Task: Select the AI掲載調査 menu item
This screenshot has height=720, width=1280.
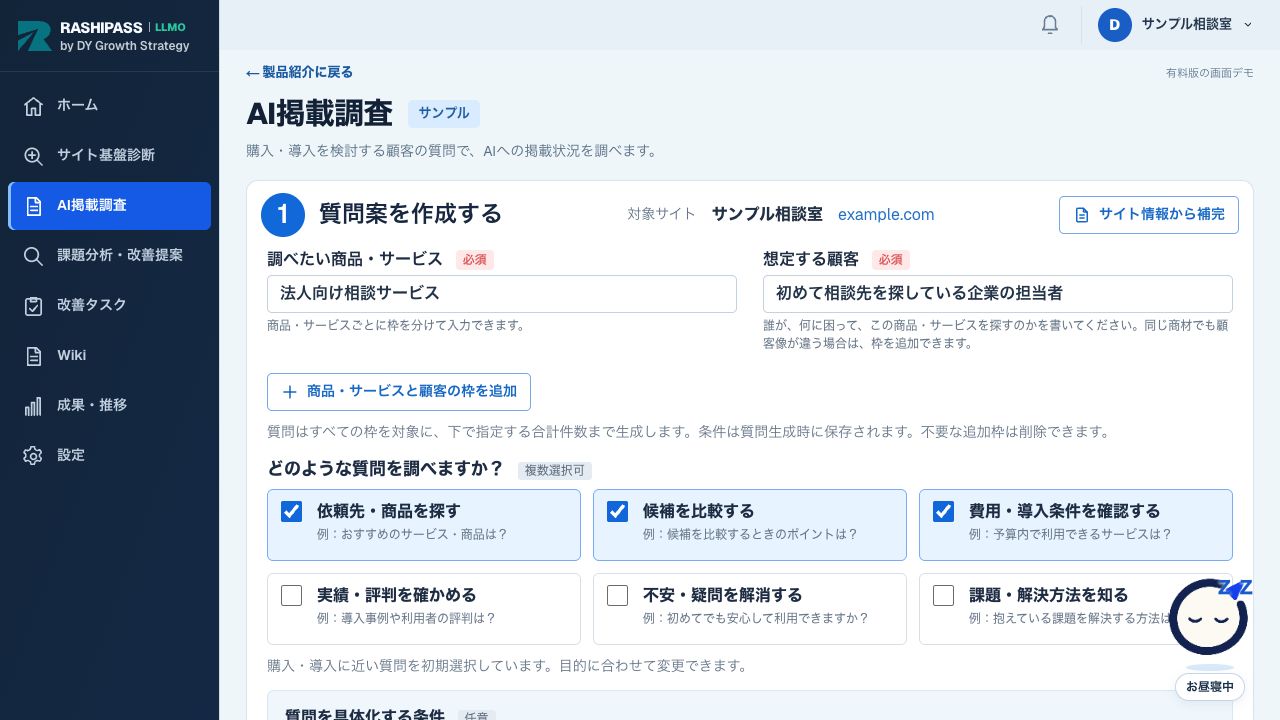Action: click(109, 206)
